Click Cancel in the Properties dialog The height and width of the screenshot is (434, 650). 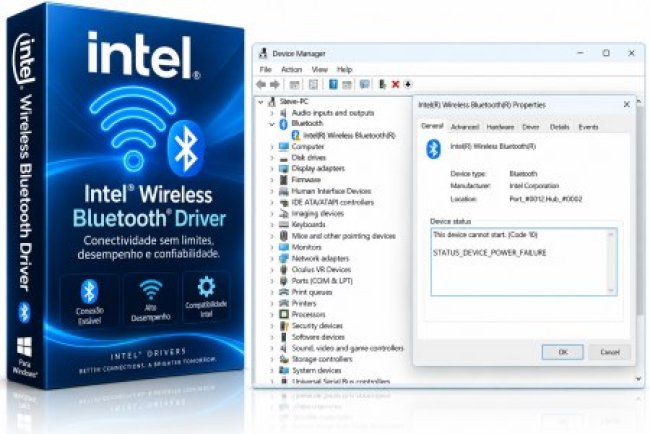coord(610,352)
